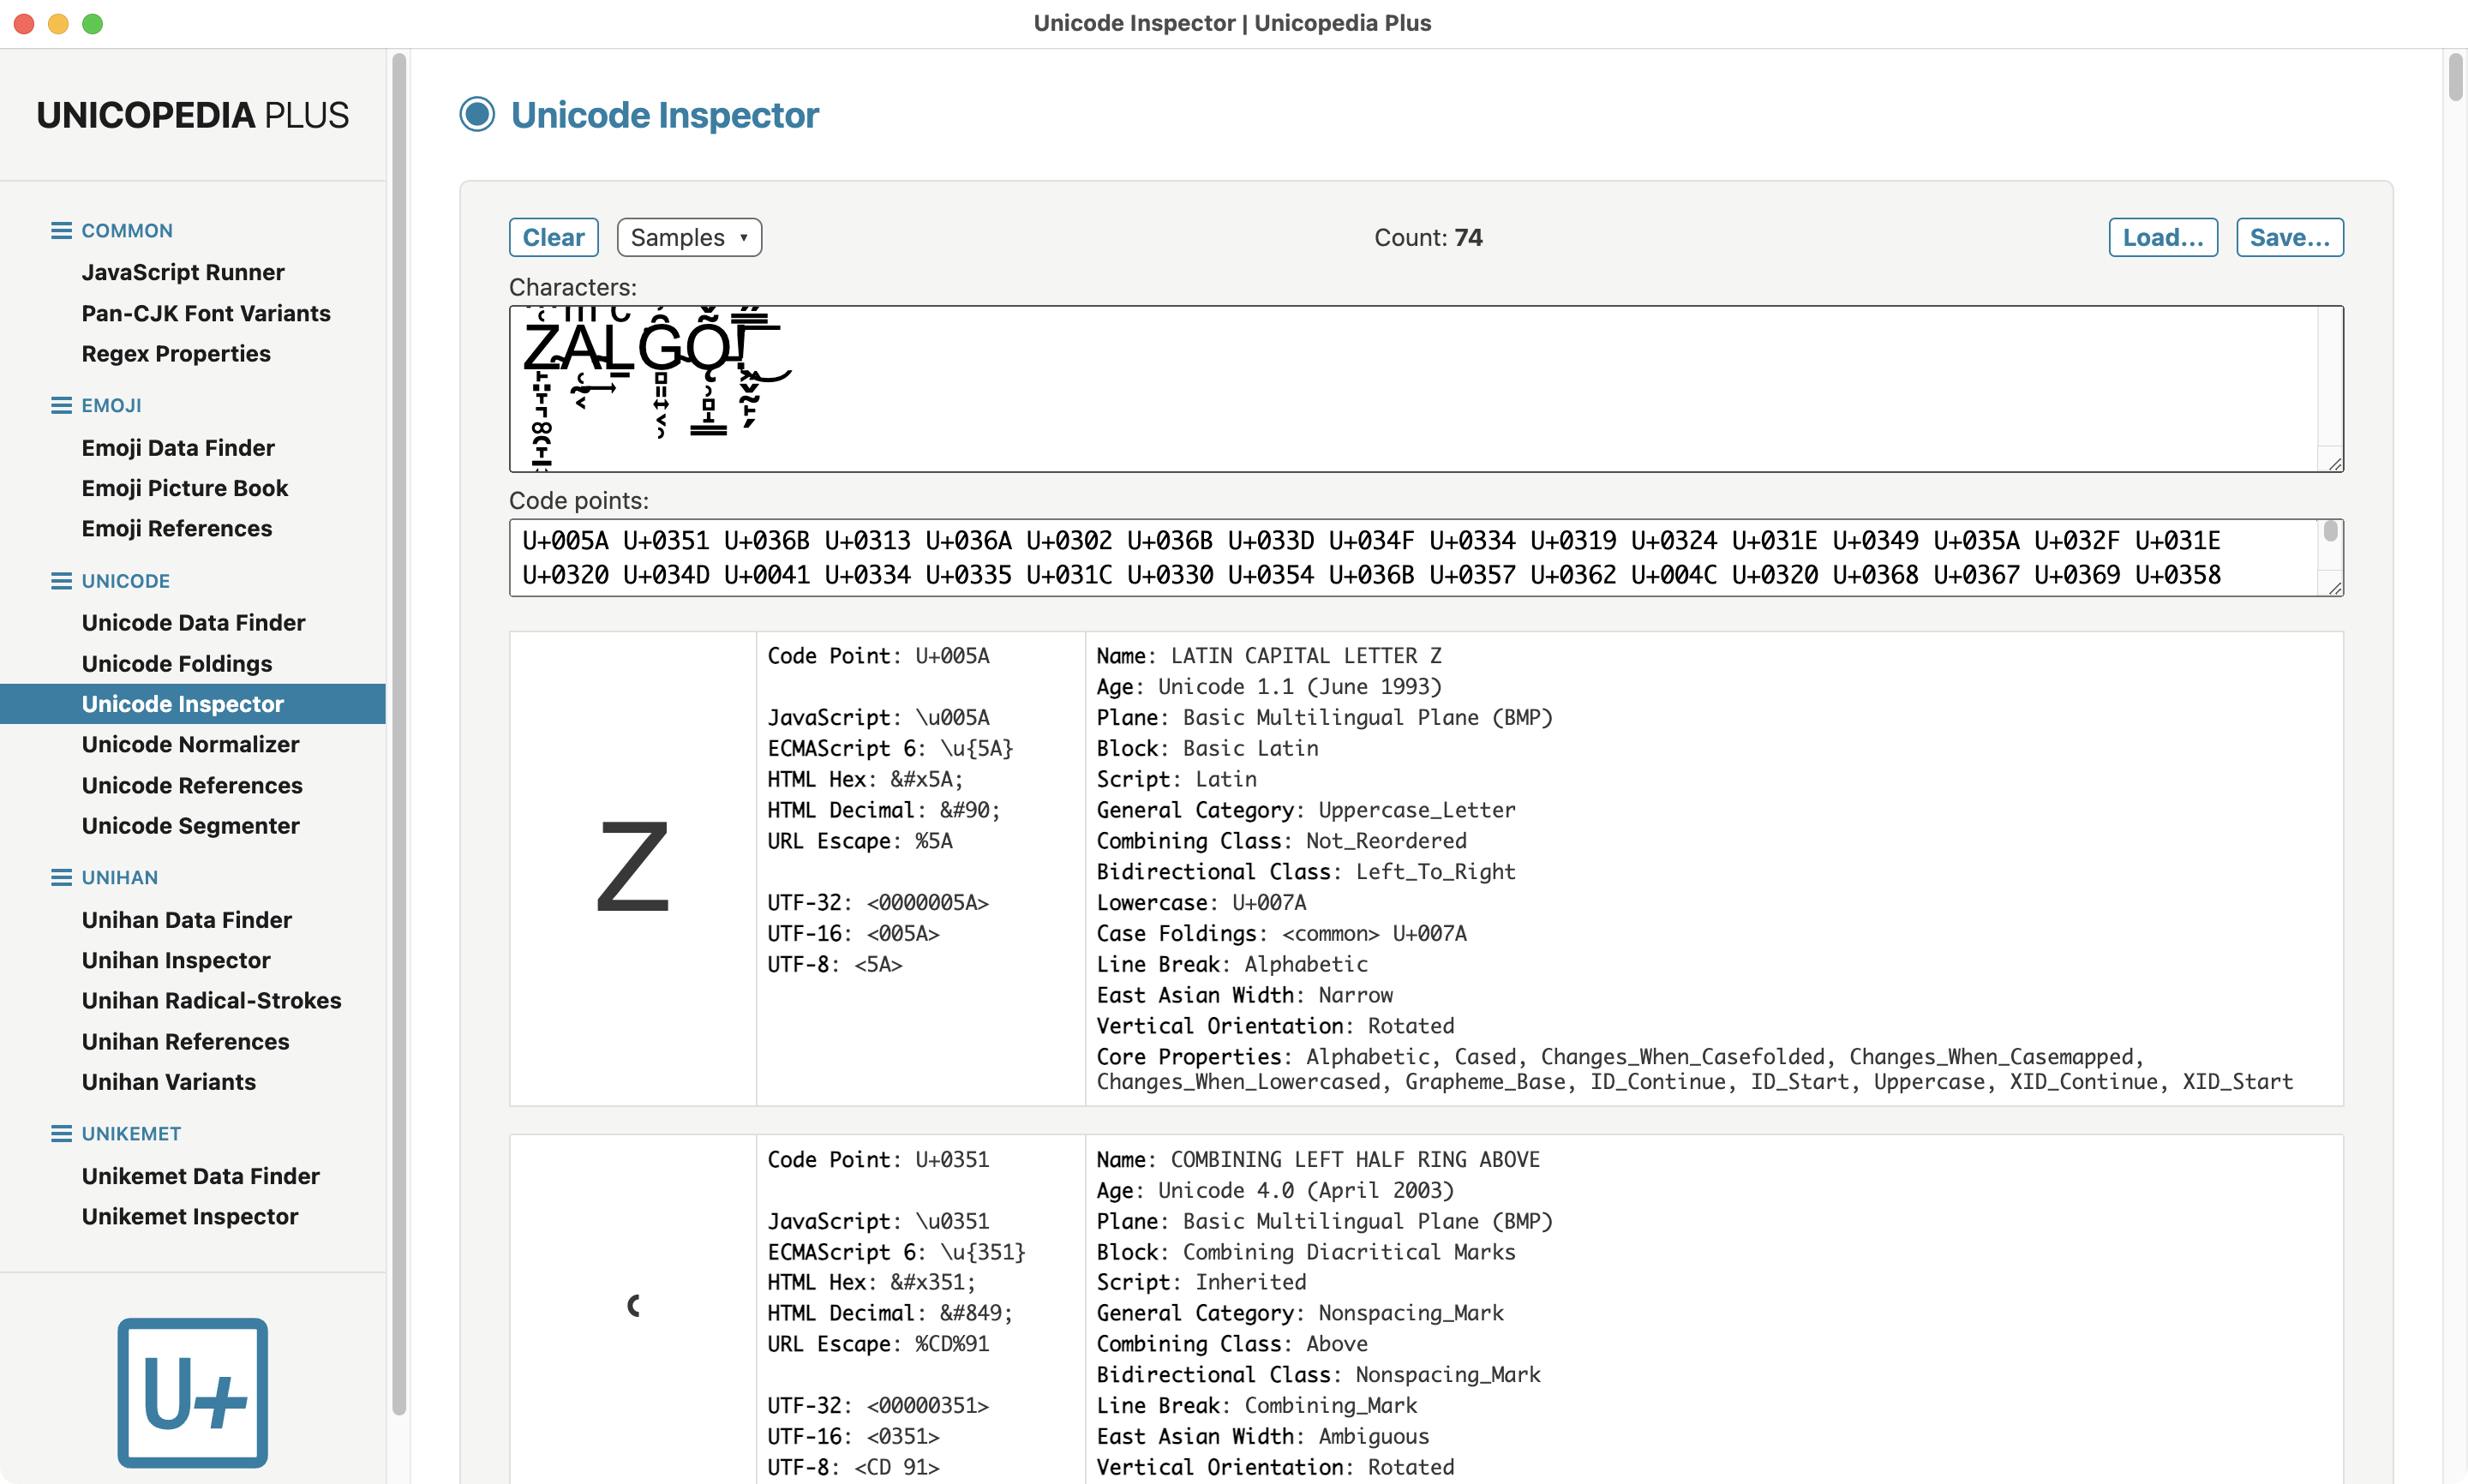Select Unihan Radical-Strokes in sidebar

211,1001
